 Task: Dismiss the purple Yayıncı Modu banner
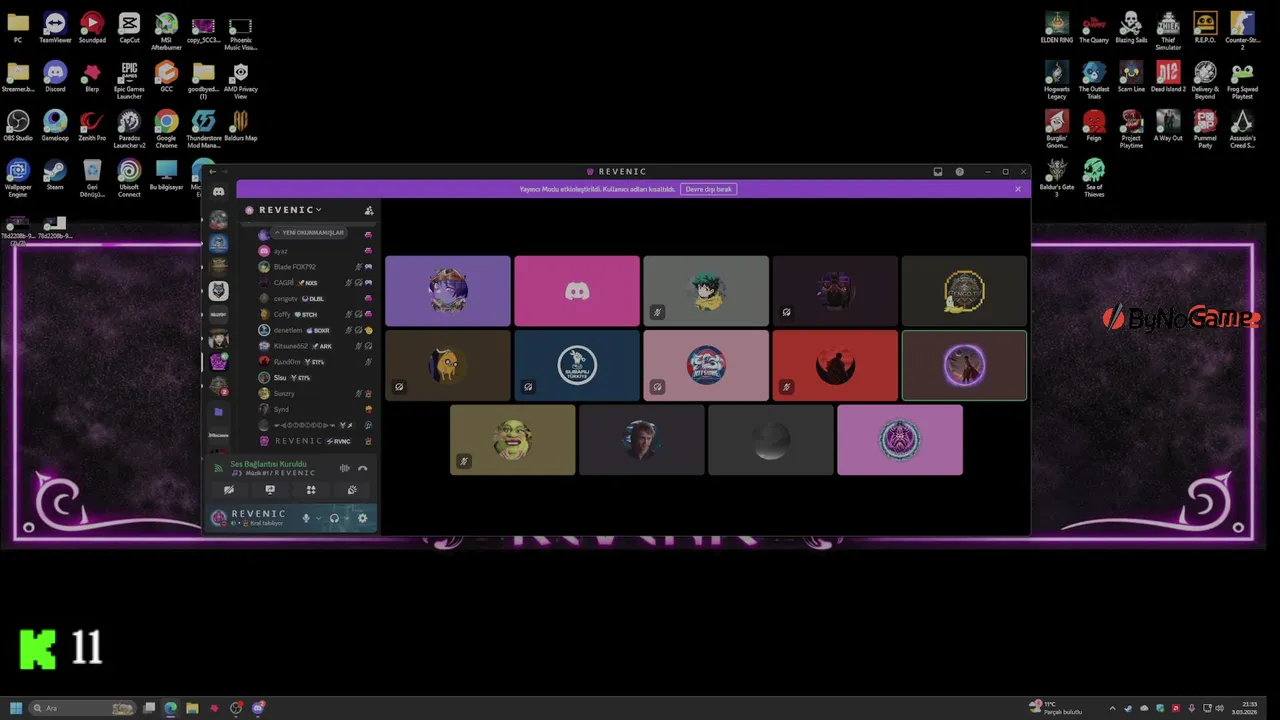coord(1018,189)
